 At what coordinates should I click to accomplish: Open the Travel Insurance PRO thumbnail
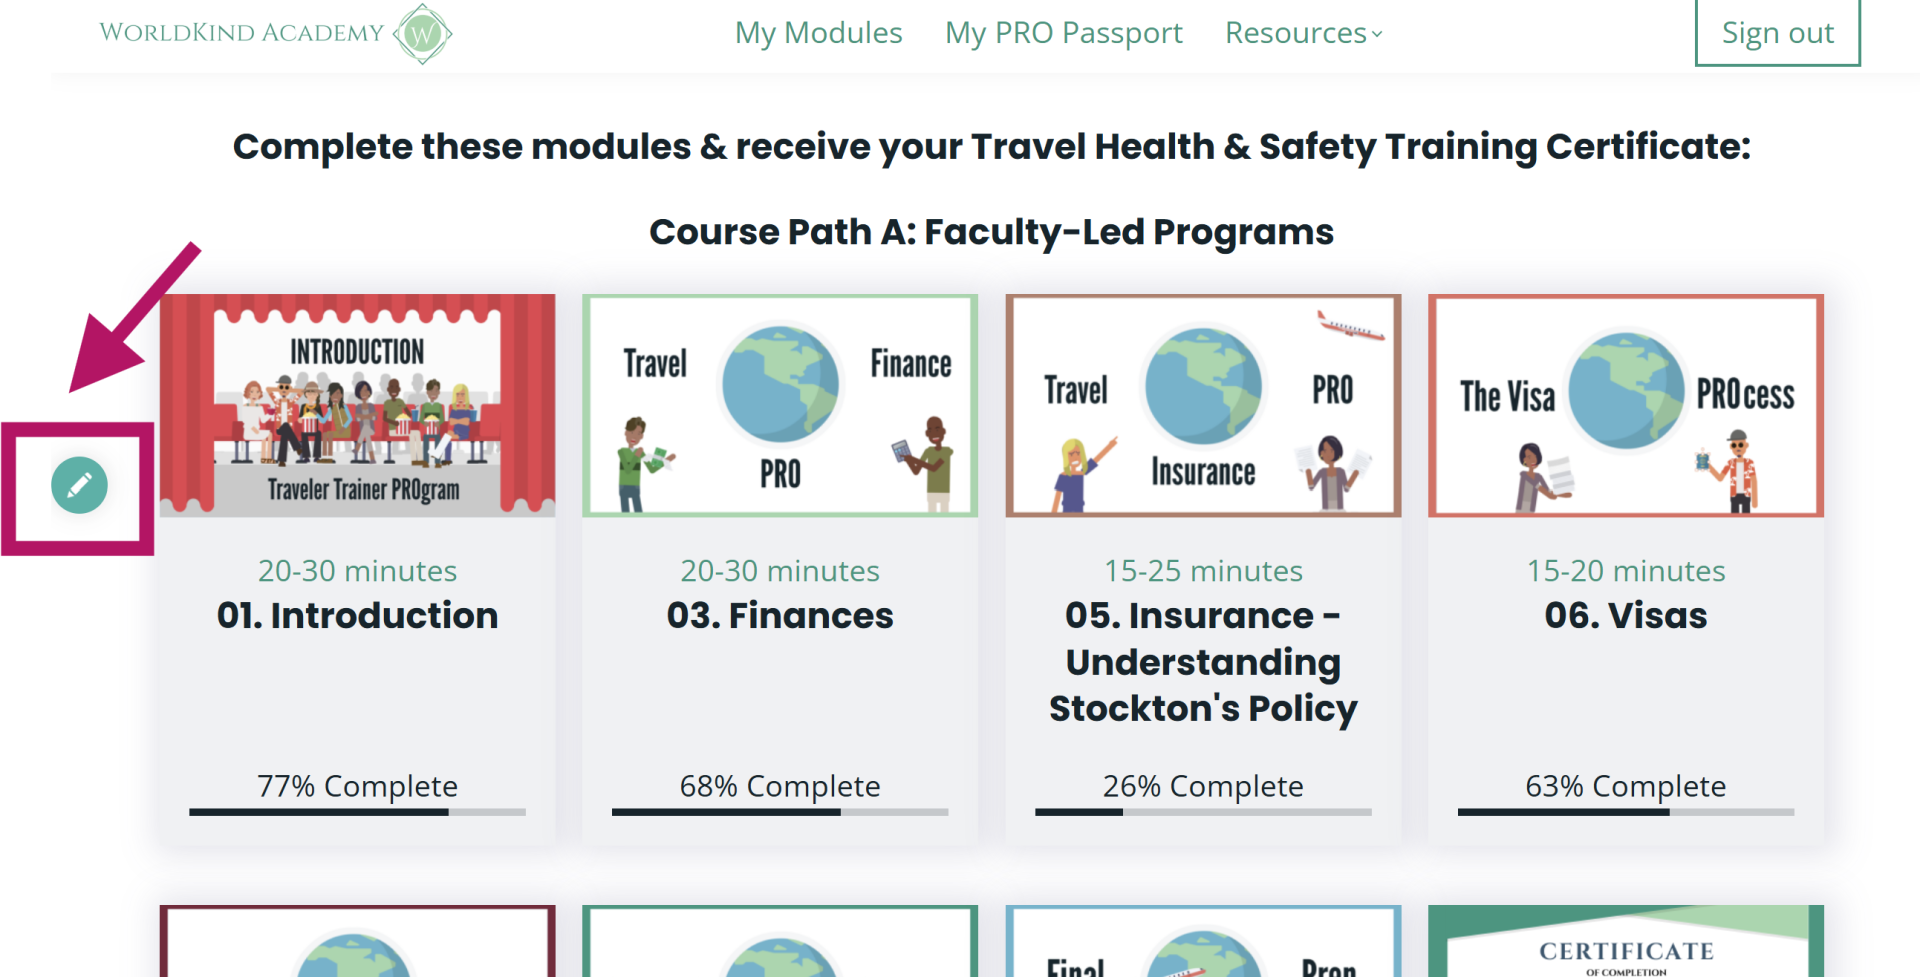pos(1203,405)
